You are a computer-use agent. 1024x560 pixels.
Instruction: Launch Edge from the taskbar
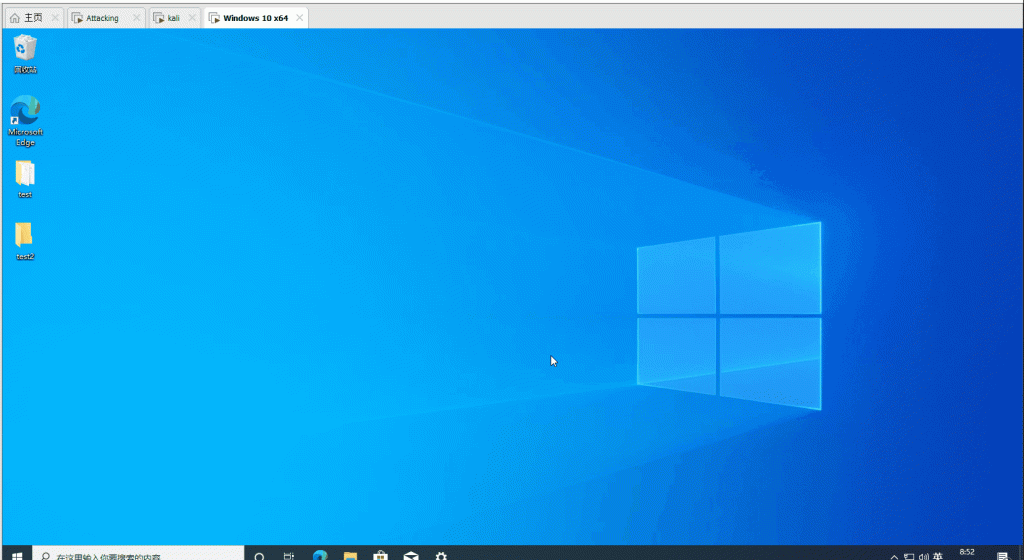point(320,555)
